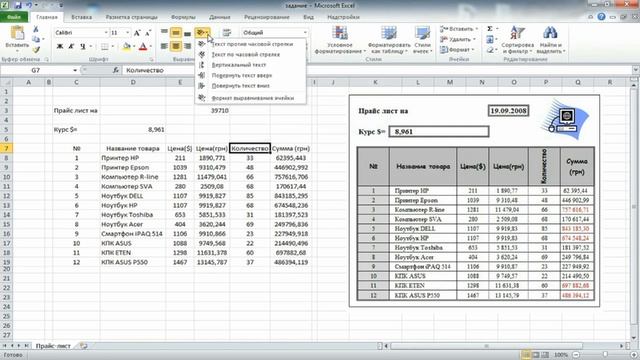
Task: Open the number format dropdown Общий
Action: point(304,33)
